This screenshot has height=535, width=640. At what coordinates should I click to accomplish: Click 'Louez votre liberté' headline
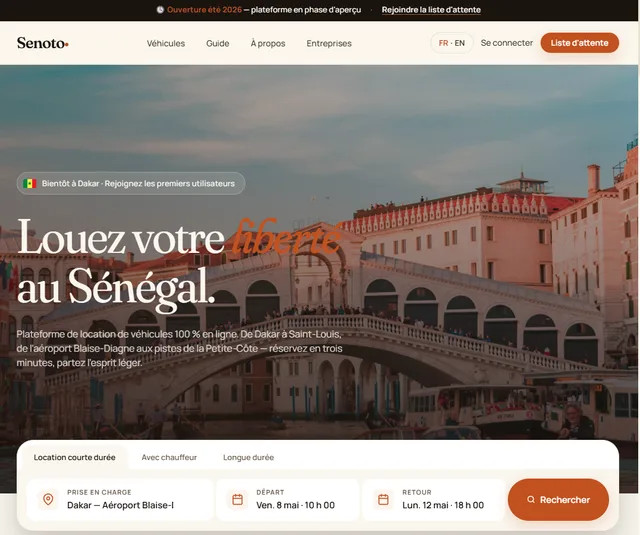[178, 238]
